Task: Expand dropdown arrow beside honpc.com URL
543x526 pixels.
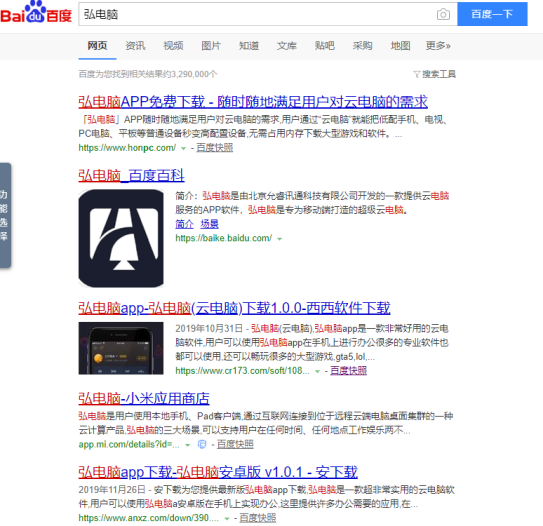Action: (184, 149)
